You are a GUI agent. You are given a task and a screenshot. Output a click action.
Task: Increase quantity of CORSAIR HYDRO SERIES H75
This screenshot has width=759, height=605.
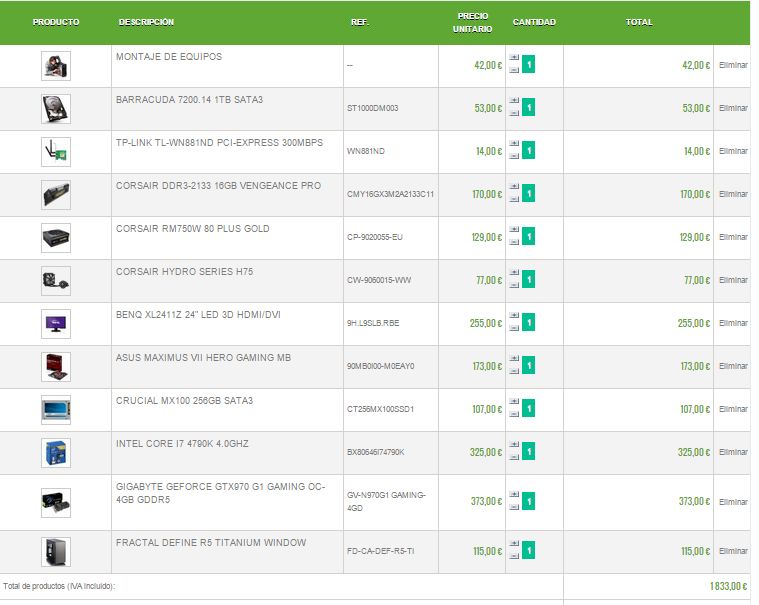(514, 272)
